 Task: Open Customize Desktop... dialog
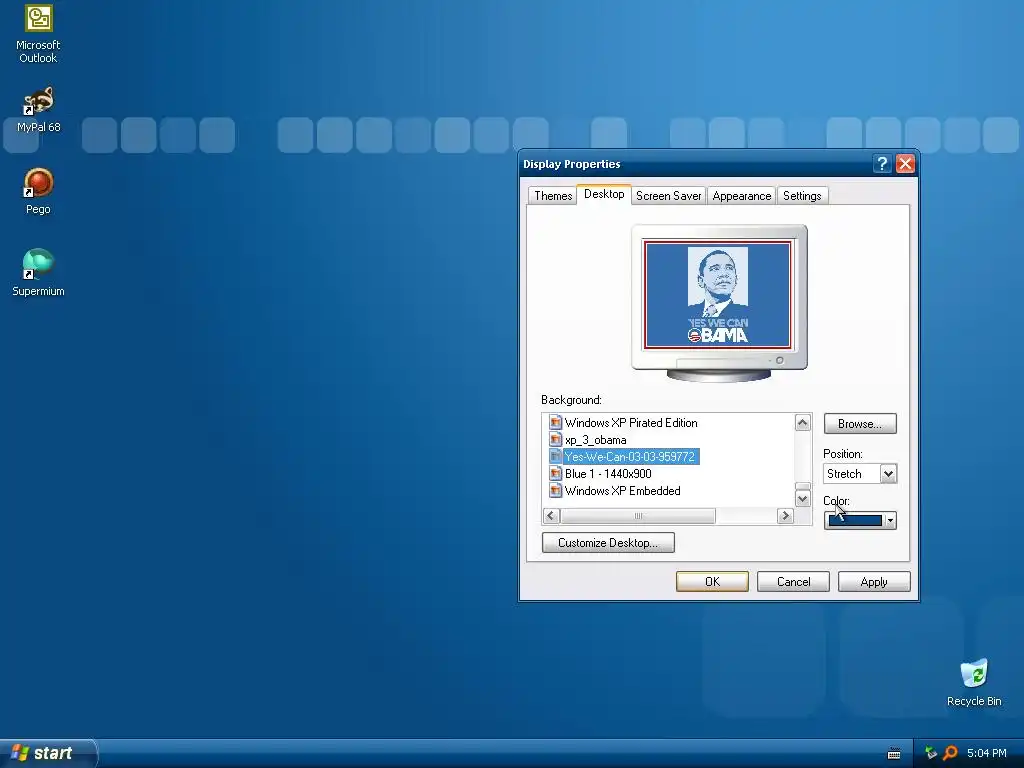[x=608, y=543]
